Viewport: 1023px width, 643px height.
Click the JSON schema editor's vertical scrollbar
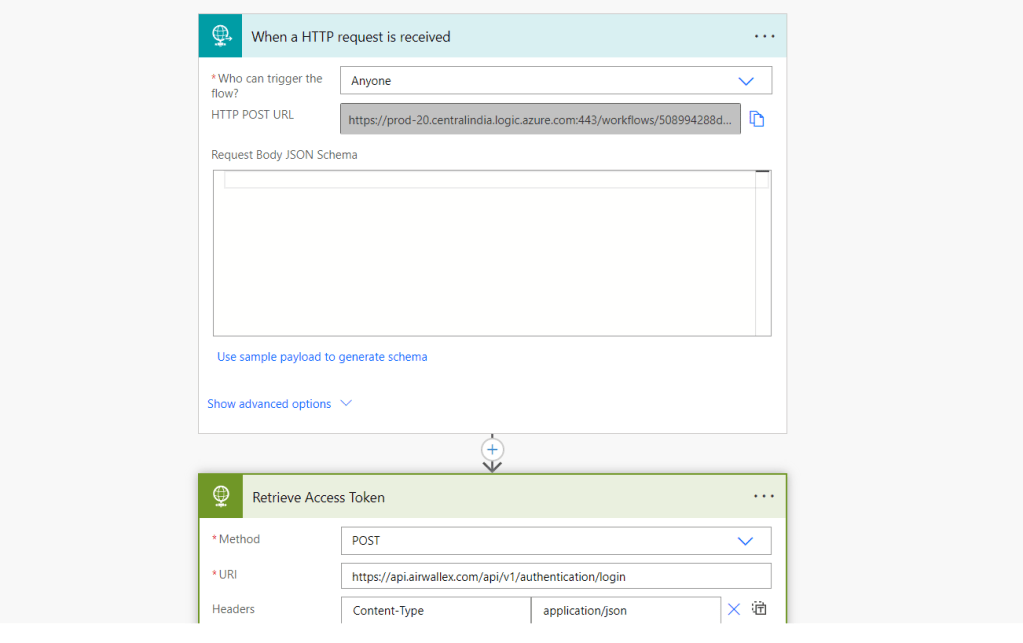pos(763,255)
